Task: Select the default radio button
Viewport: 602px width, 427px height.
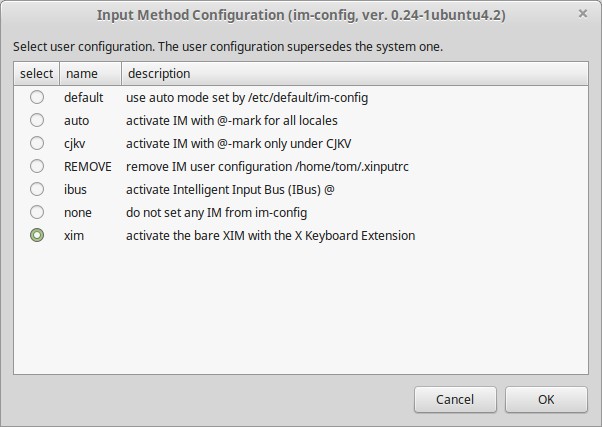Action: (37, 97)
